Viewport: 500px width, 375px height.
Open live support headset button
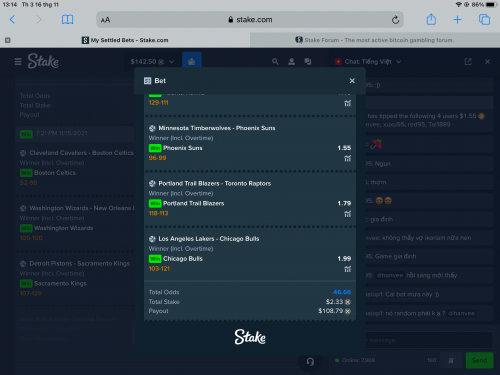coord(310,362)
